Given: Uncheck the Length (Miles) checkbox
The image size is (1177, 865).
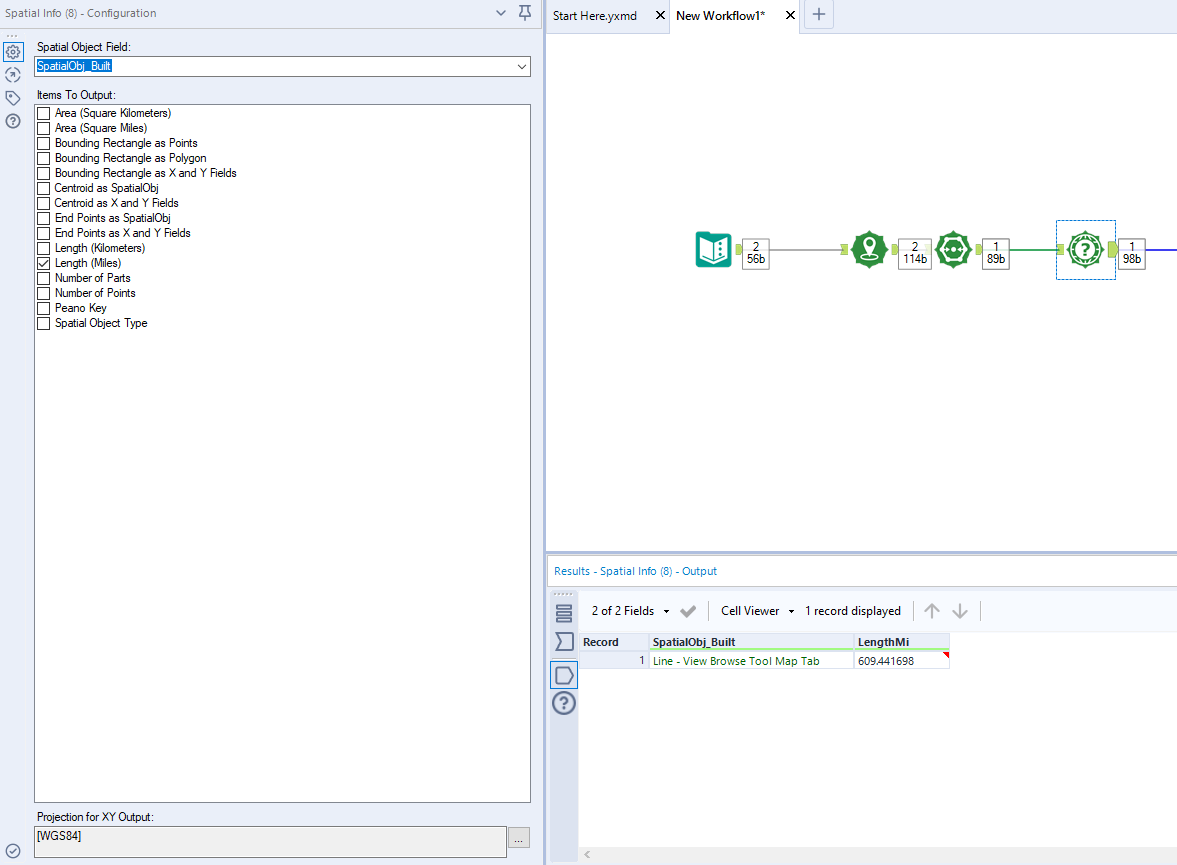Looking at the screenshot, I should tap(43, 263).
